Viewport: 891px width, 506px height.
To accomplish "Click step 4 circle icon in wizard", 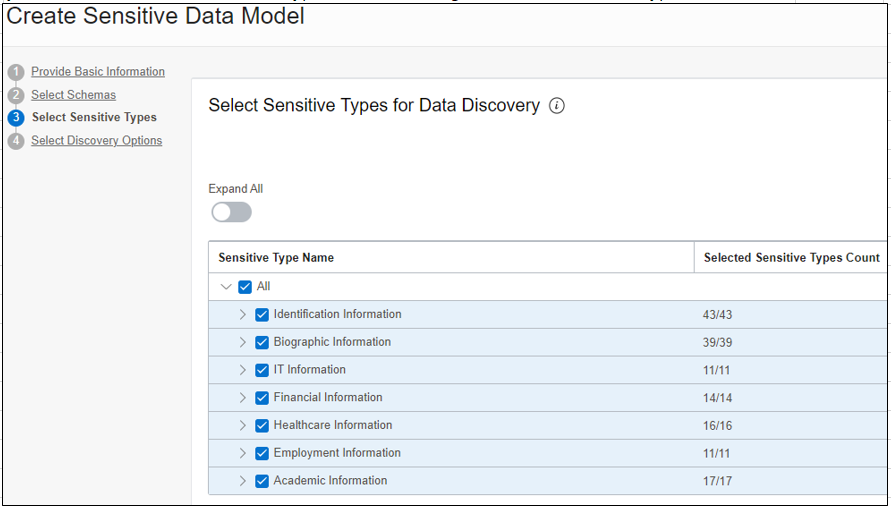I will [15, 141].
